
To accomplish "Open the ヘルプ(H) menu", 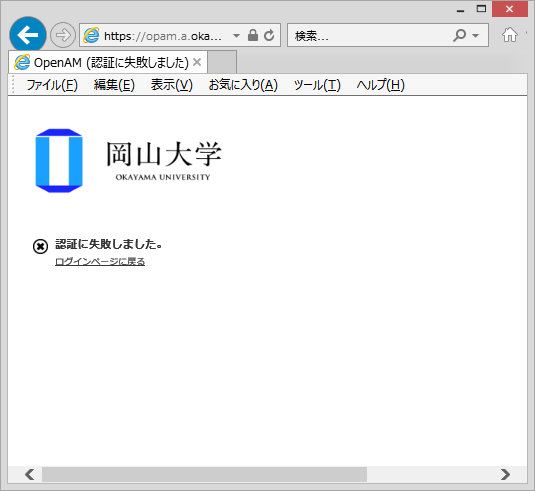I will pos(381,85).
